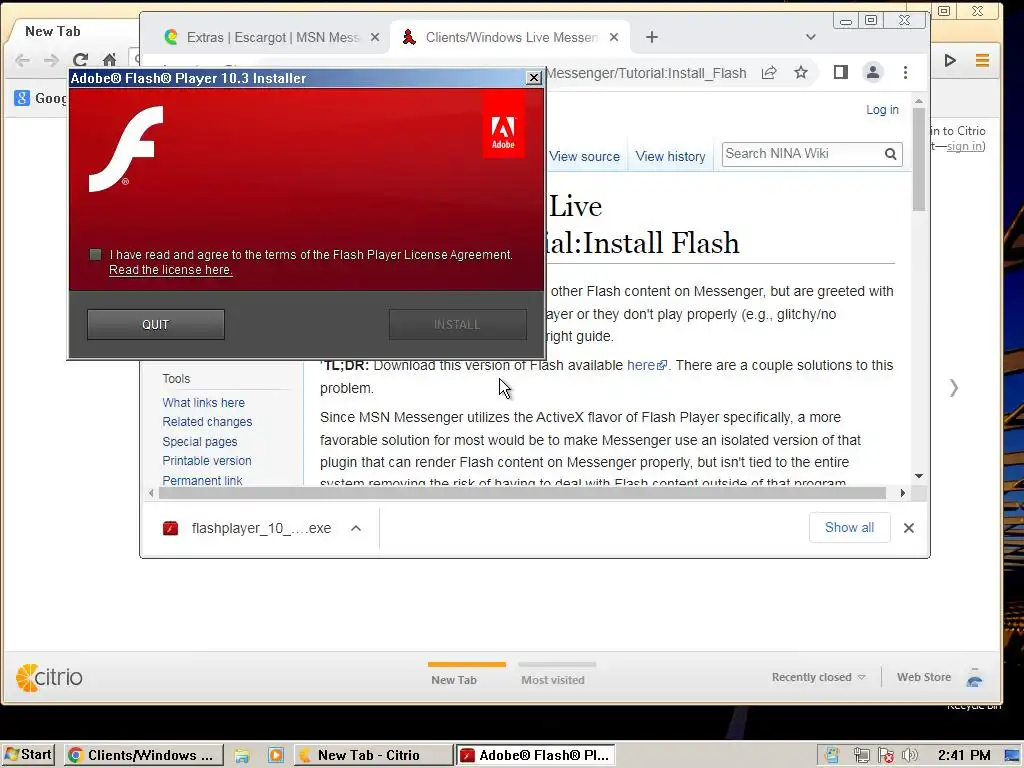Screen dimensions: 1024x768
Task: Click the citrio logo
Action: pos(49,678)
